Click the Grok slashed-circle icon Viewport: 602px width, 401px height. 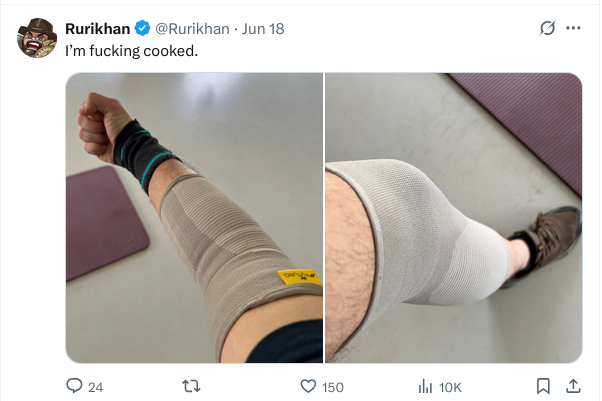(x=547, y=28)
